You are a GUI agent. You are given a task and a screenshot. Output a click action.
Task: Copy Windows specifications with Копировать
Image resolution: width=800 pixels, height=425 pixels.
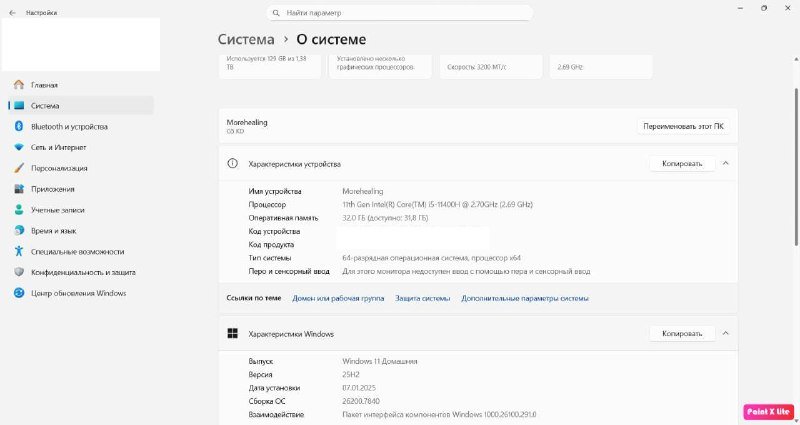(682, 333)
